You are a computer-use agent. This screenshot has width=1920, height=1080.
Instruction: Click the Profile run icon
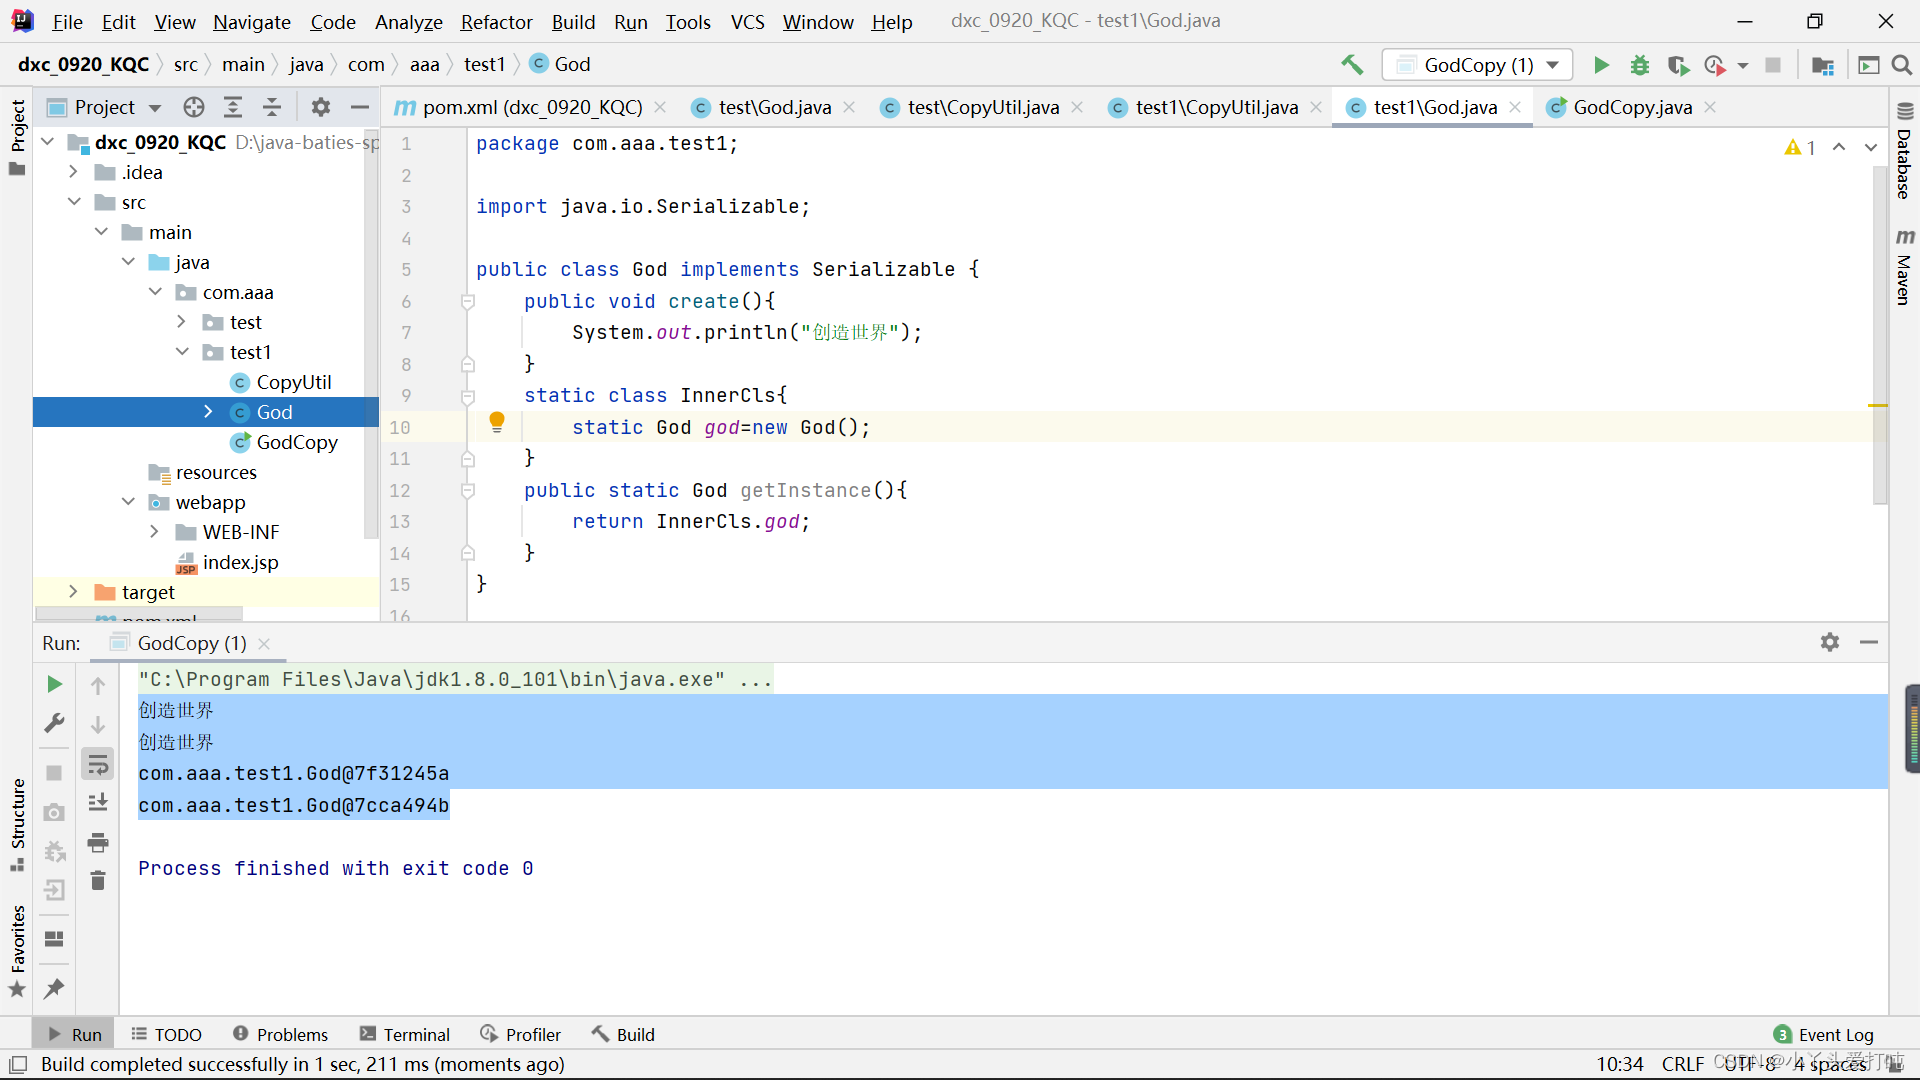point(1715,65)
